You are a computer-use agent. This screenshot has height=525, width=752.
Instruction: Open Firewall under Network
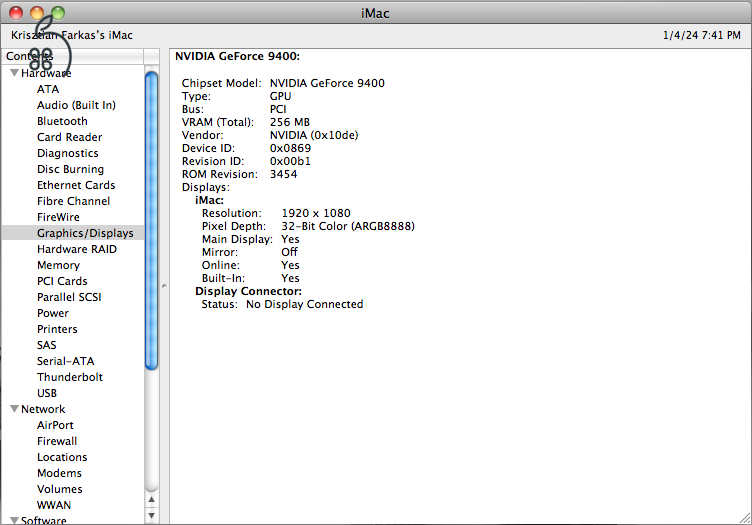tap(57, 441)
